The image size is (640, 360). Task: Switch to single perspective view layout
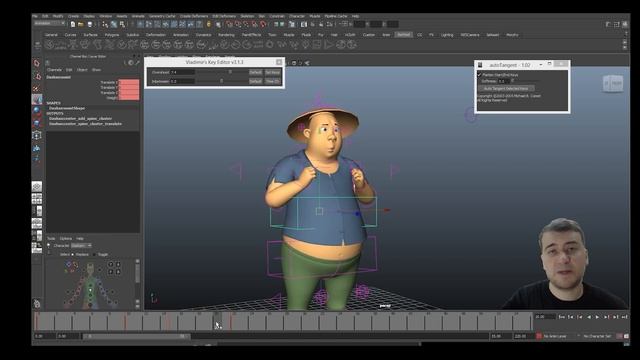tap(37, 187)
